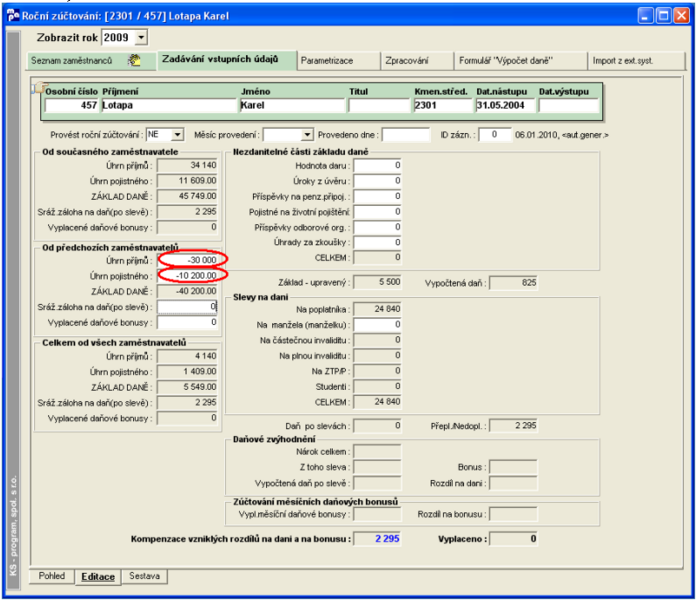This screenshot has height=600, width=696.
Task: Click the Osobní číslo field with 457
Action: coord(71,106)
